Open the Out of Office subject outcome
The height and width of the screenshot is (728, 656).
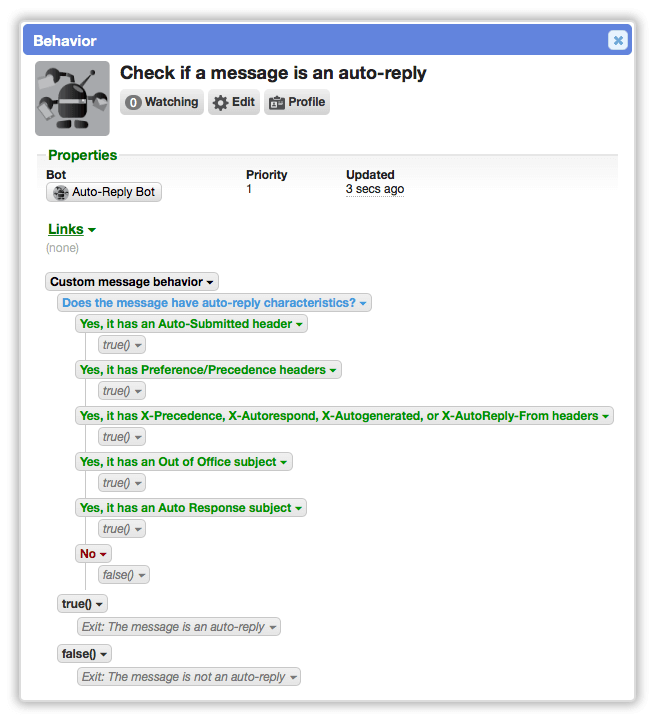click(184, 462)
